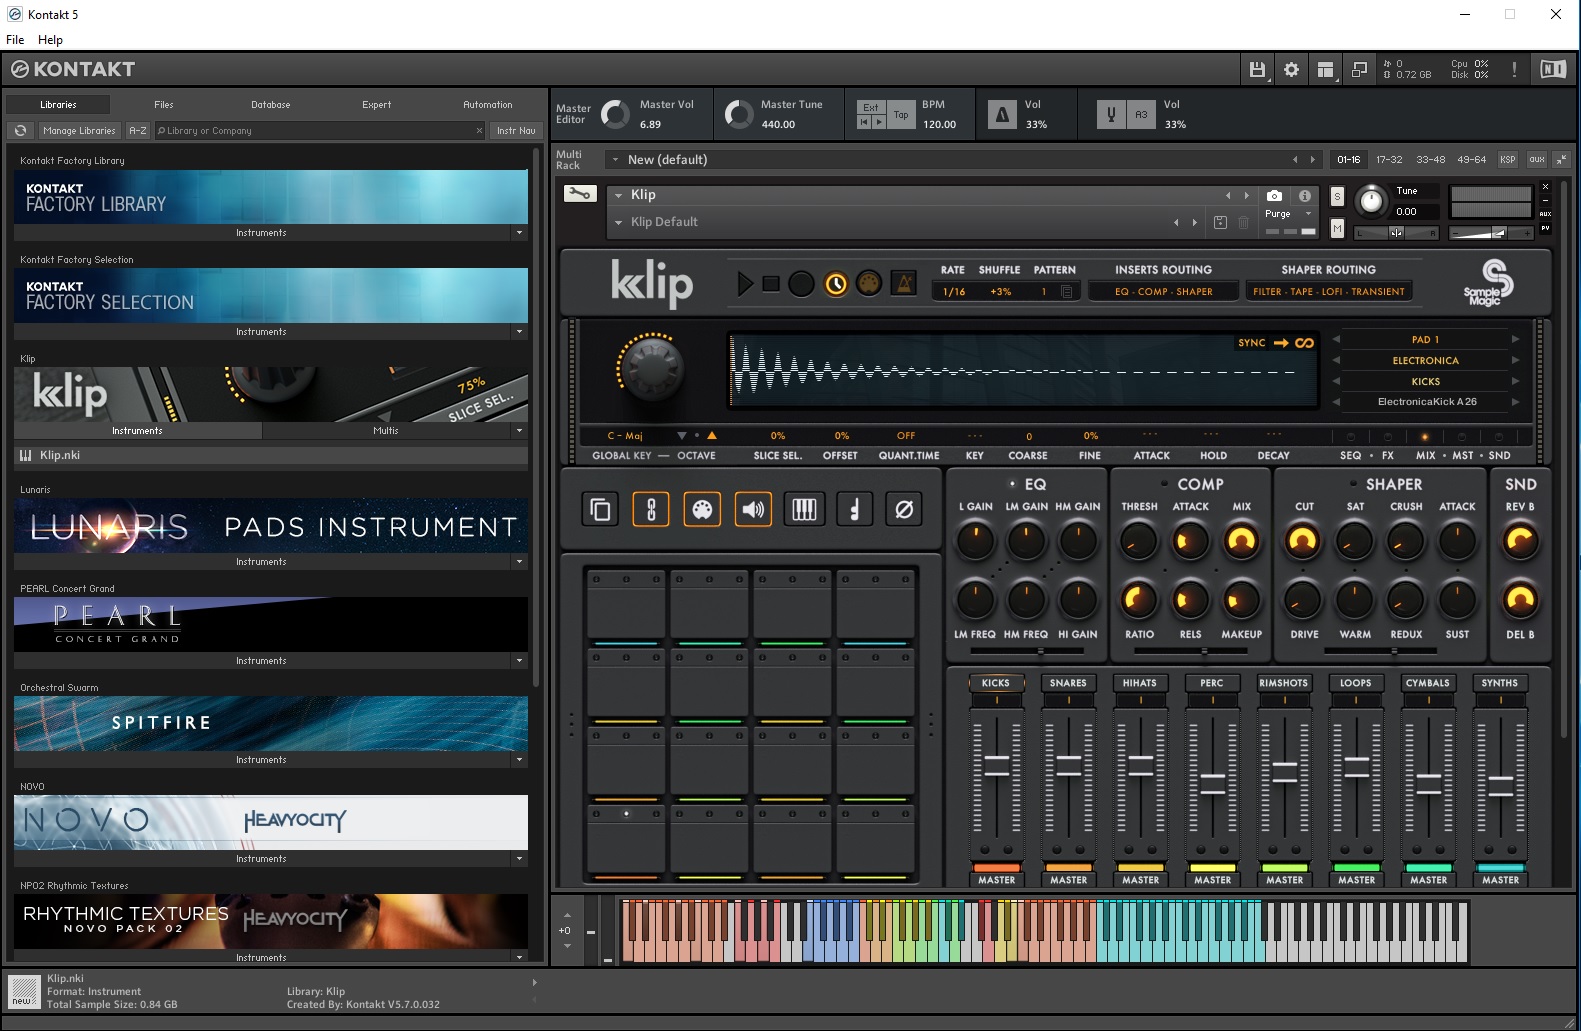Expand NOVO Instruments dropdown arrow
The image size is (1581, 1031).
coord(519,859)
